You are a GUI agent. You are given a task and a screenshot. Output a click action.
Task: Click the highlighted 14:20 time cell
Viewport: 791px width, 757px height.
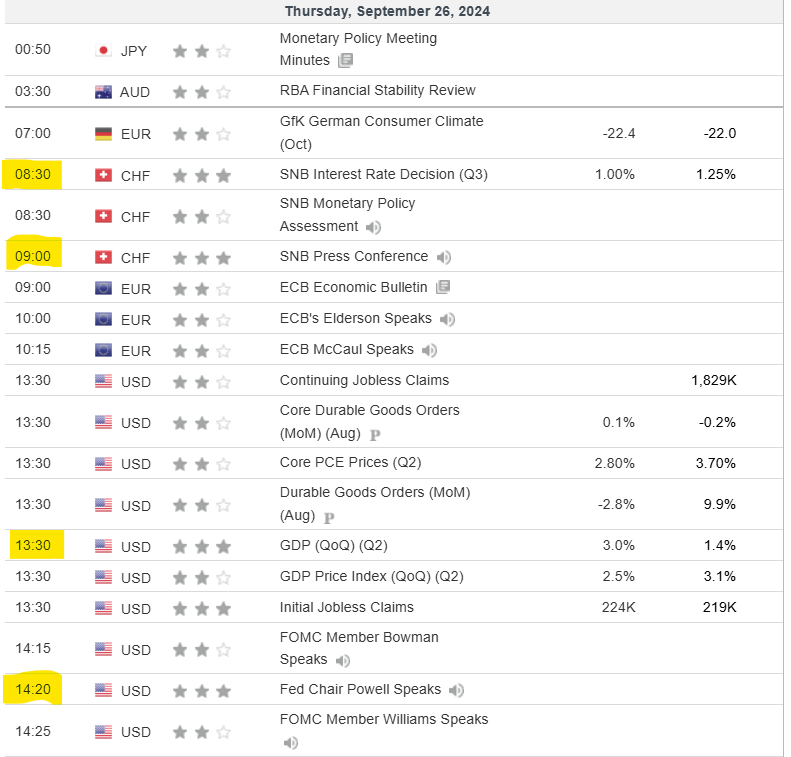[x=33, y=689]
